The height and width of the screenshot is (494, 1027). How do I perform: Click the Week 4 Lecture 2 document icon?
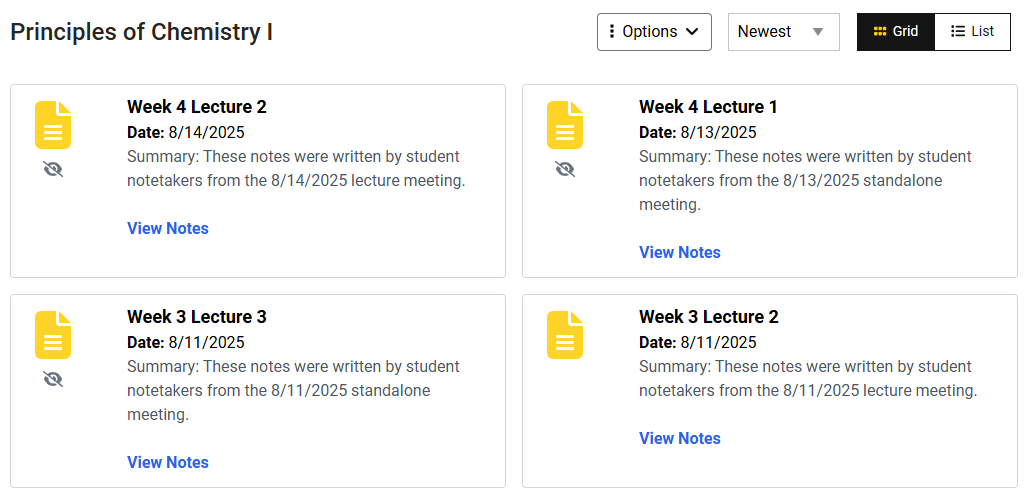pyautogui.click(x=53, y=125)
